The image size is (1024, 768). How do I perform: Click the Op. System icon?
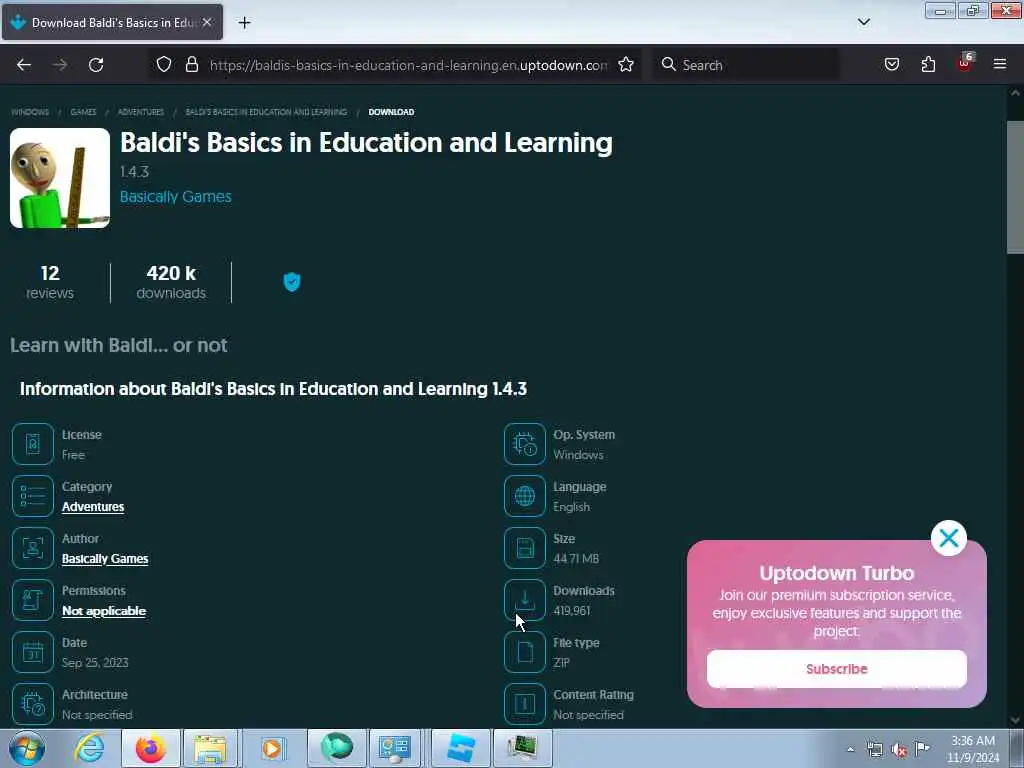point(524,444)
